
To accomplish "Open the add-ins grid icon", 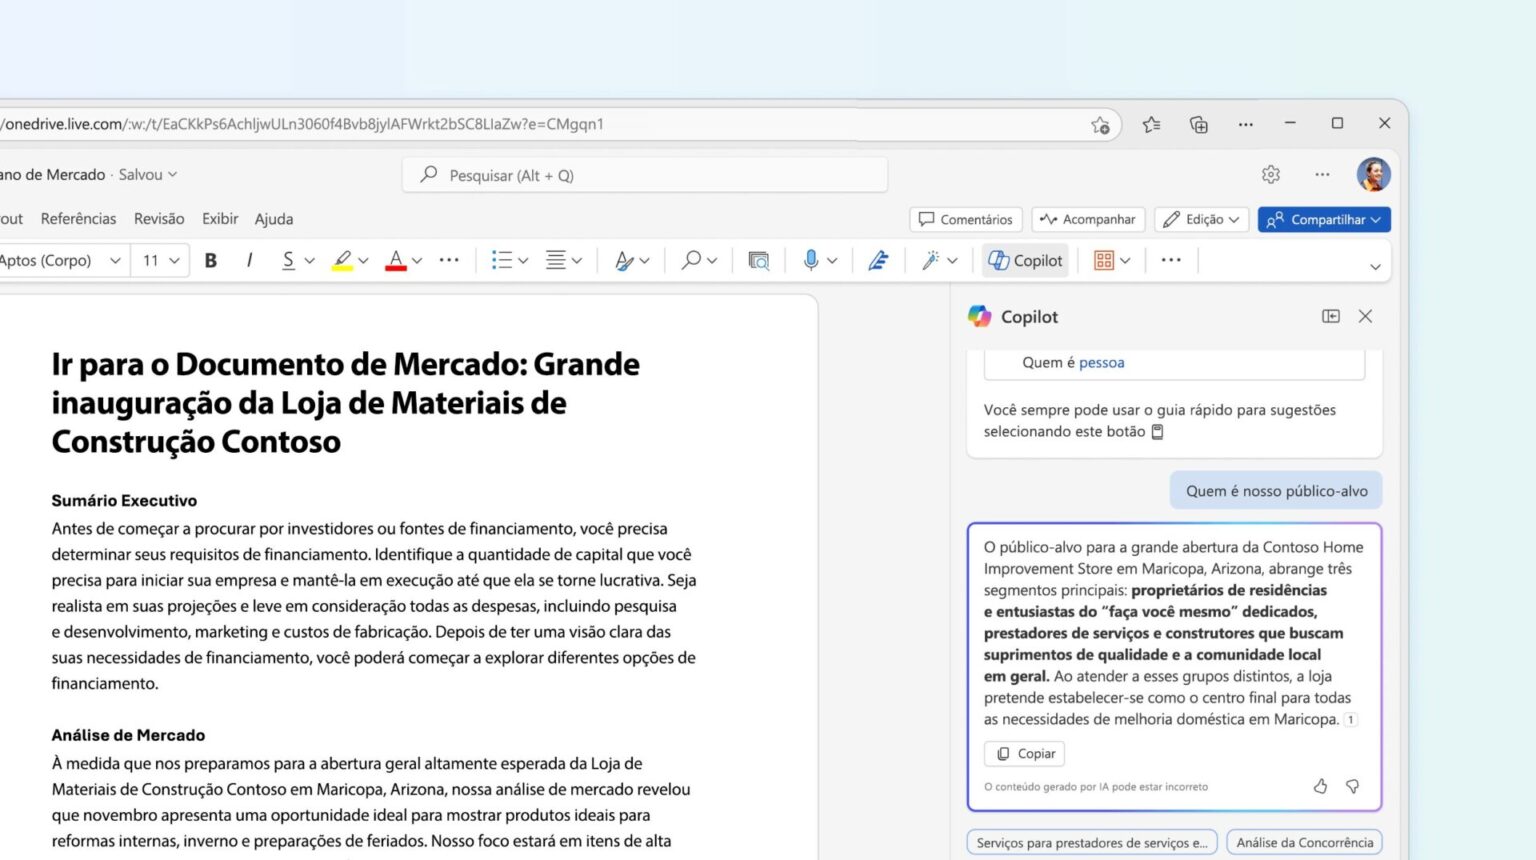I will coord(1104,260).
